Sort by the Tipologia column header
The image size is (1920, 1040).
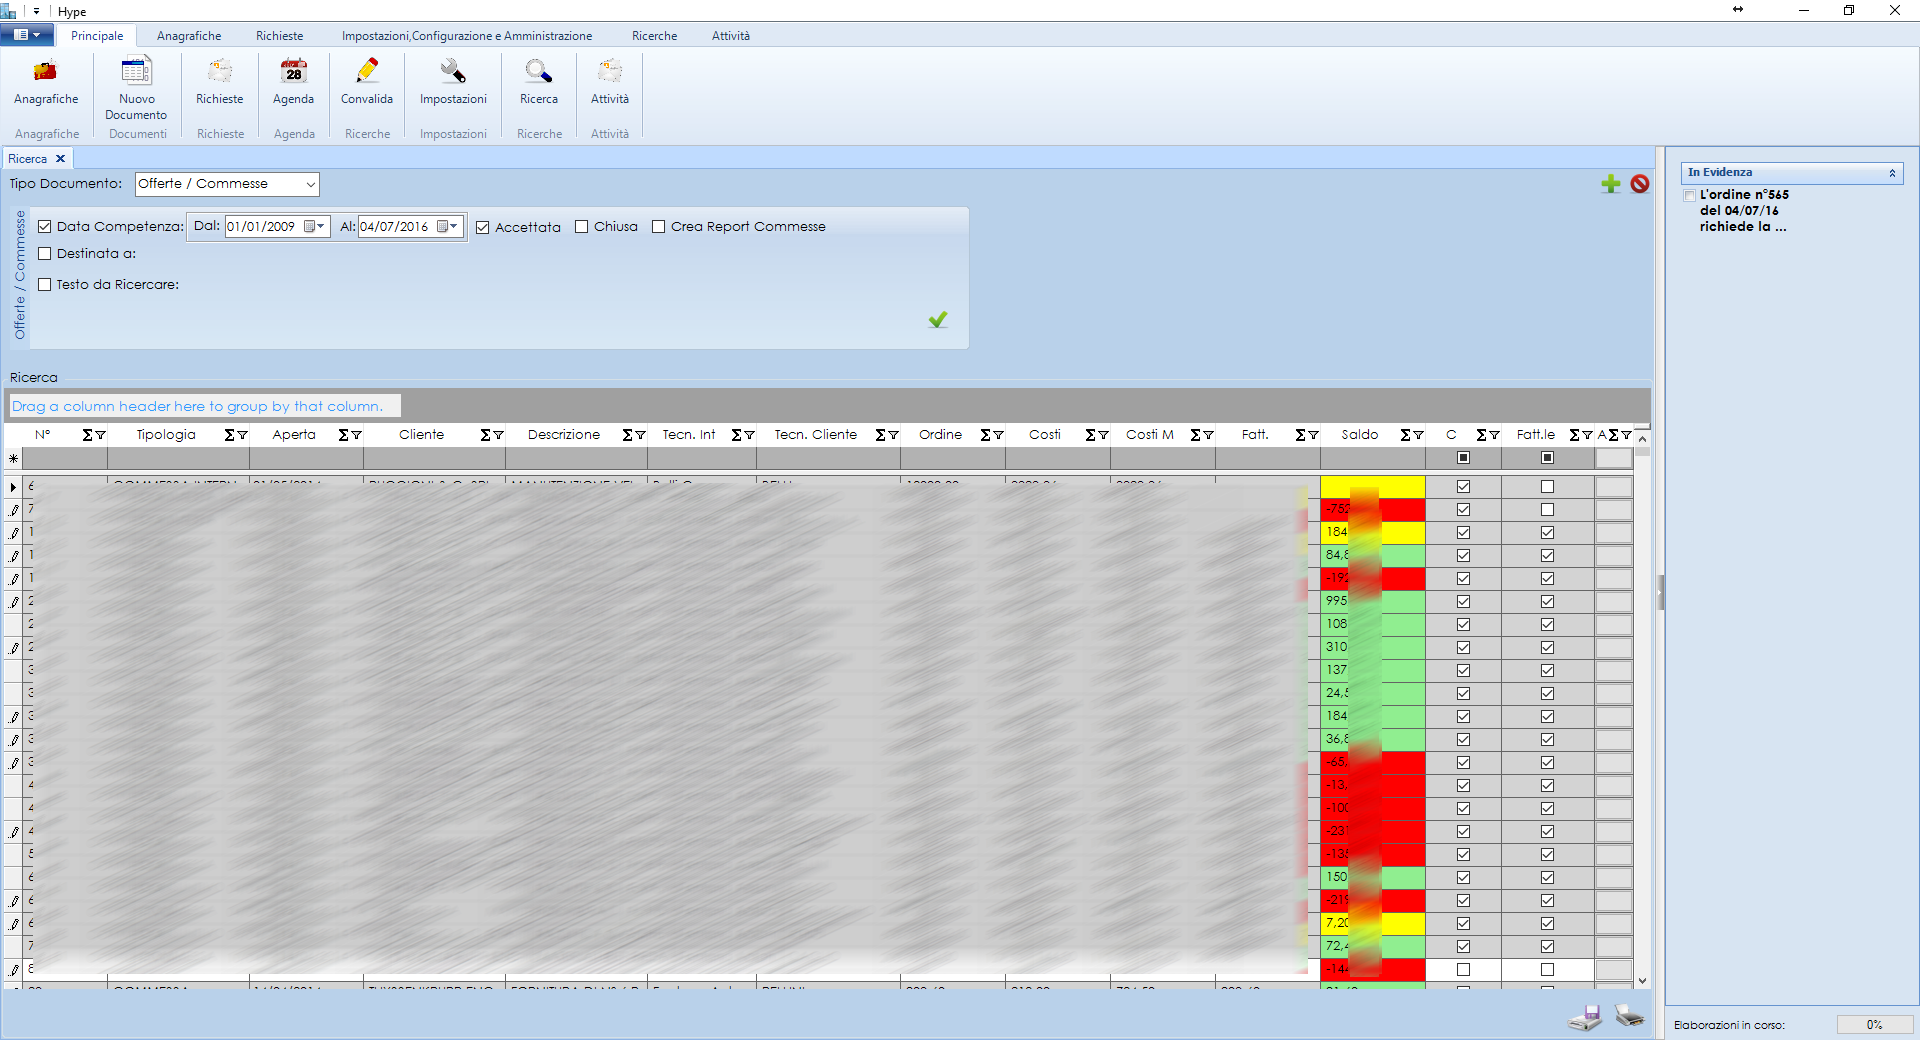[x=166, y=435]
